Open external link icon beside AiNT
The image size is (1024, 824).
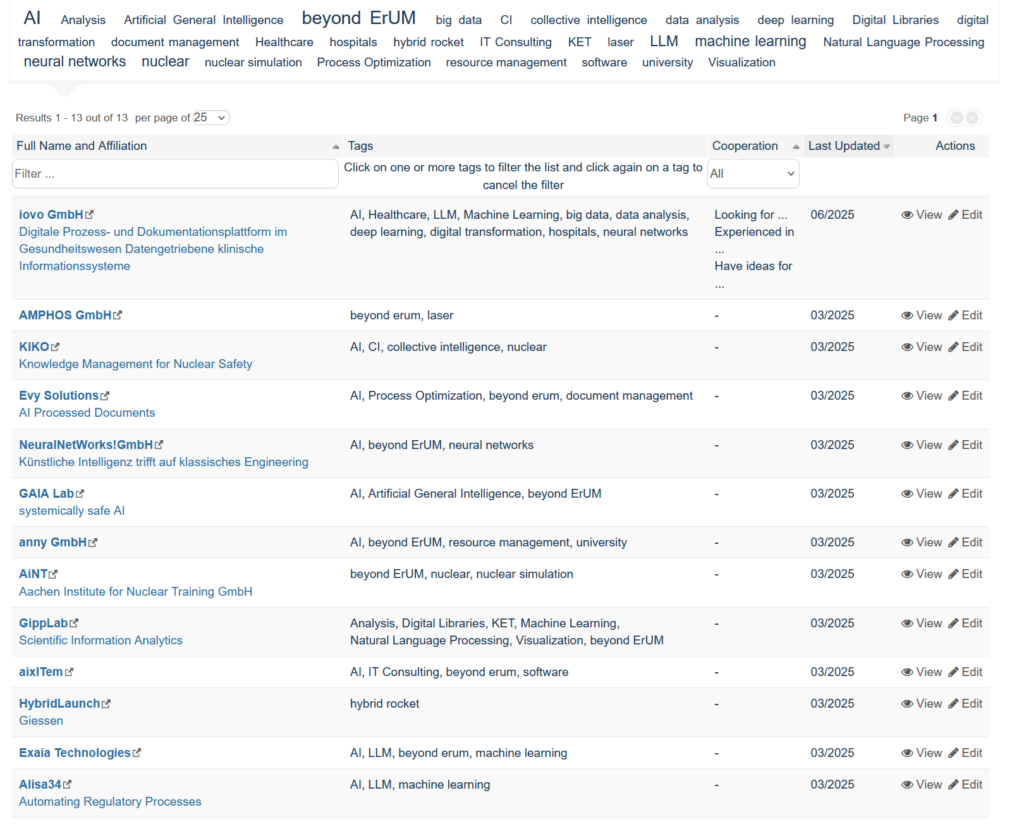(x=54, y=575)
